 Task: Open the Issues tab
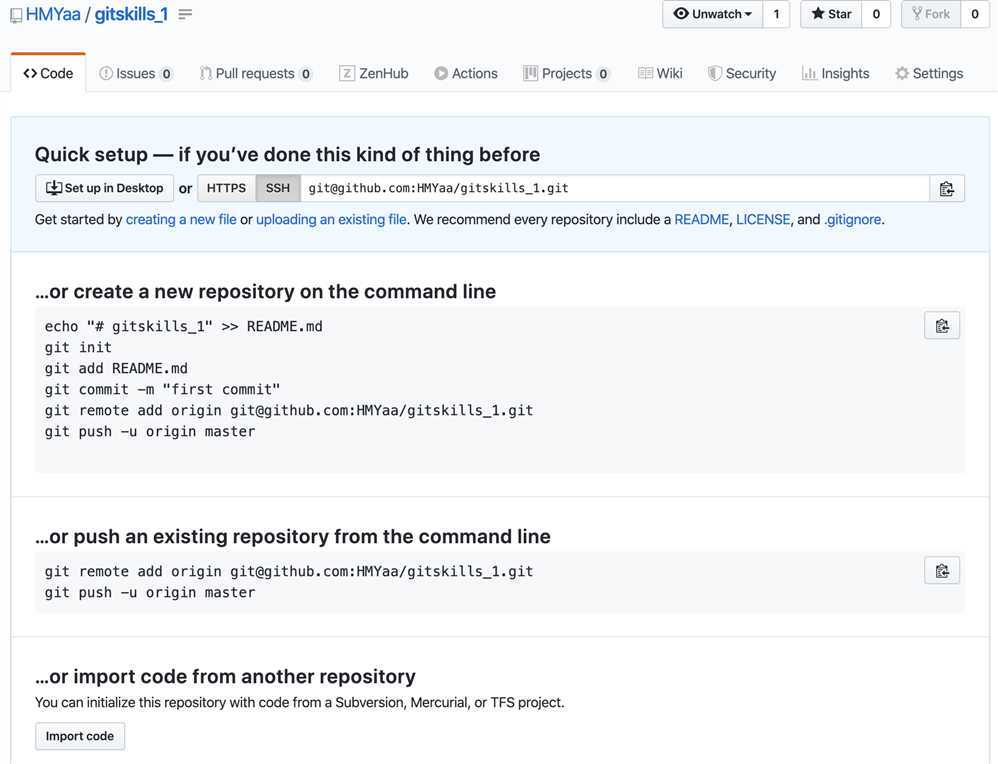[x=136, y=73]
